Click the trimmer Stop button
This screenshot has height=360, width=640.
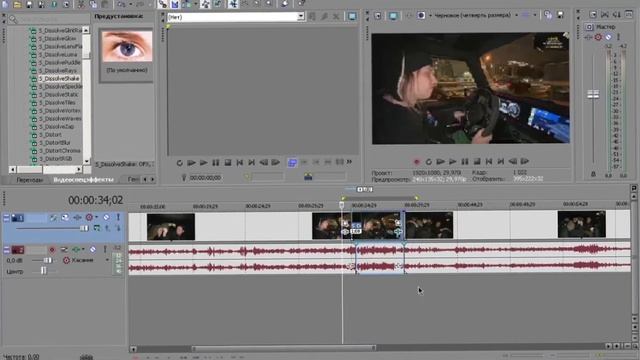point(228,163)
